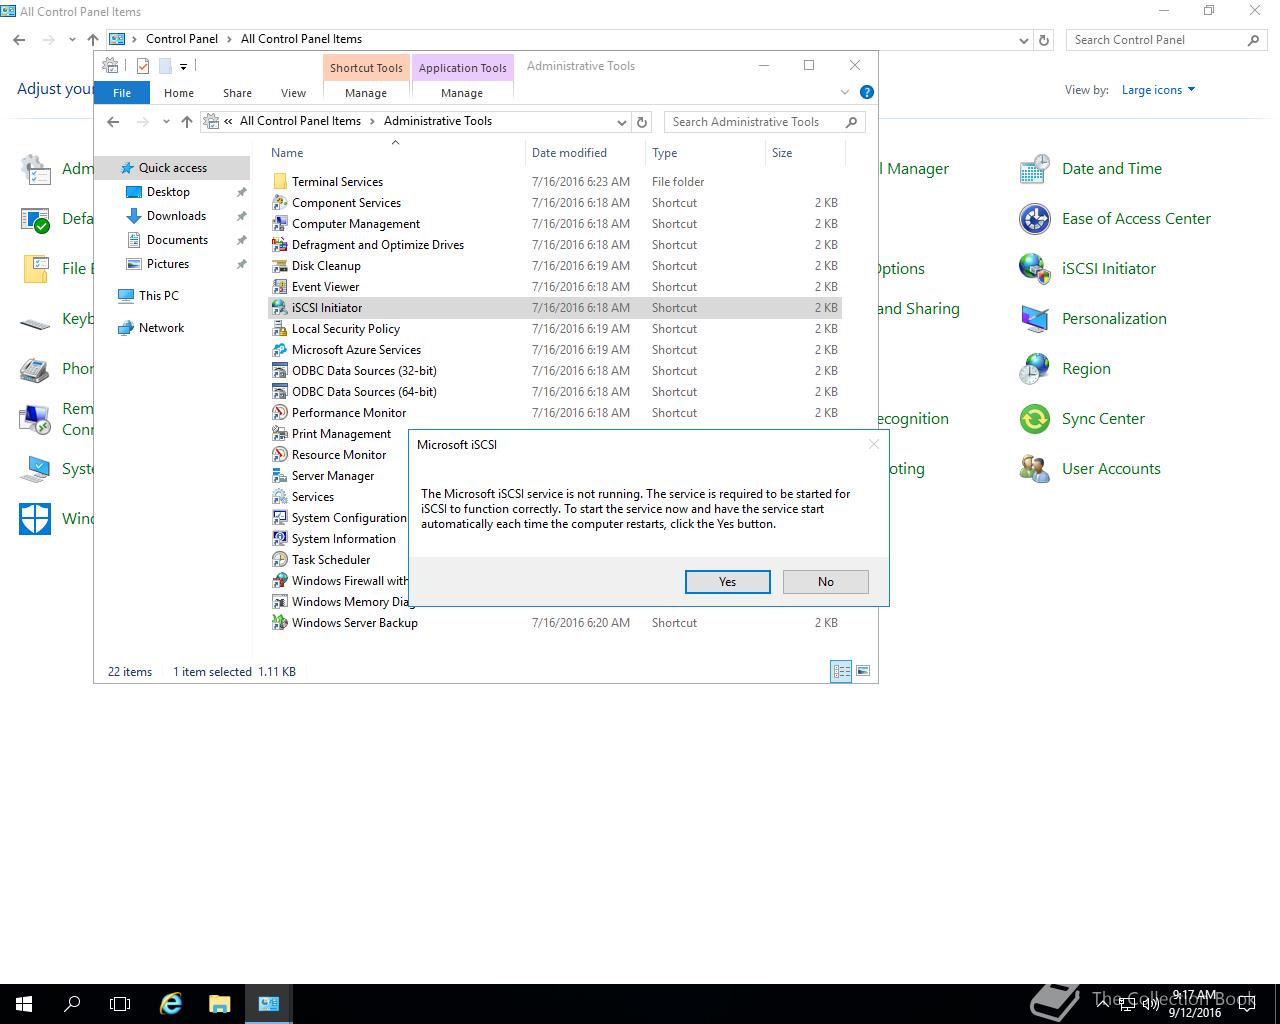Viewport: 1280px width, 1024px height.
Task: Expand the Administrative Tools address bar dropdown
Action: (x=622, y=122)
